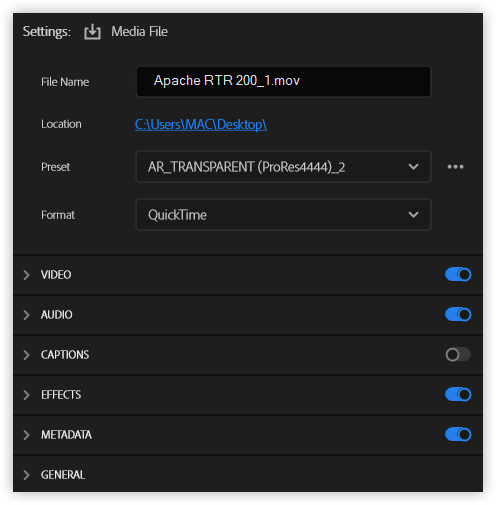
Task: Open the QuickTime format dropdown
Action: [283, 215]
